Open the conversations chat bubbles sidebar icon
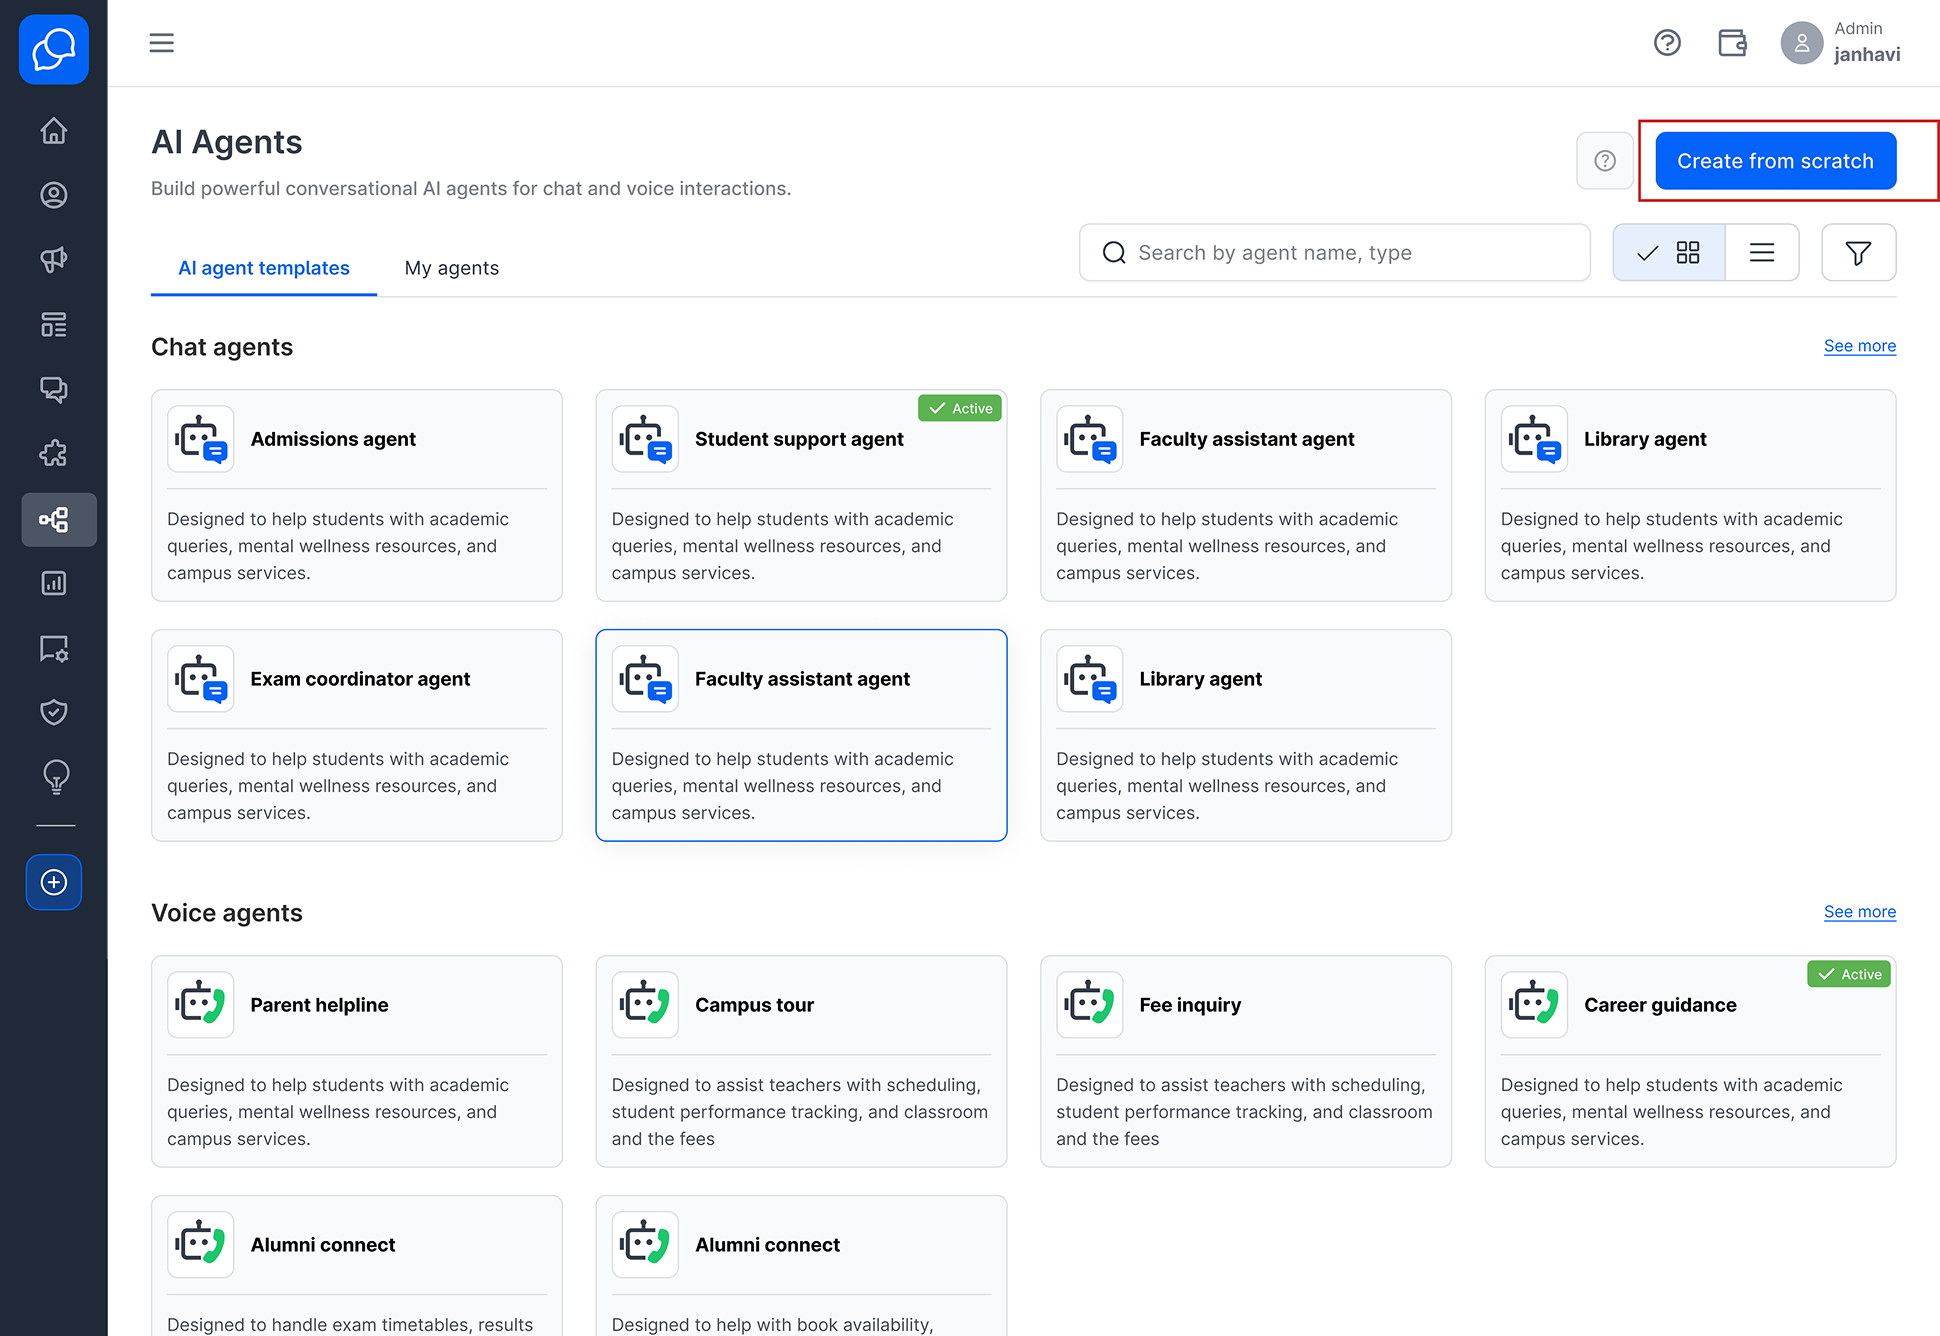This screenshot has height=1336, width=1940. tap(54, 389)
